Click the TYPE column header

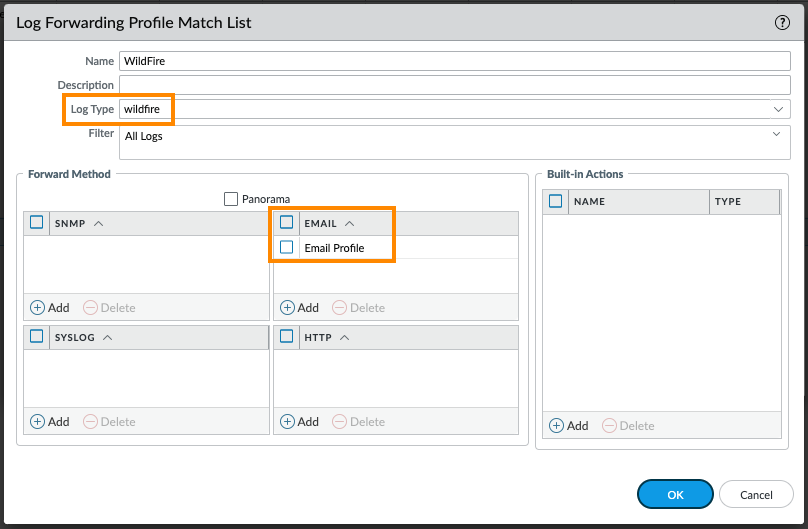click(743, 201)
